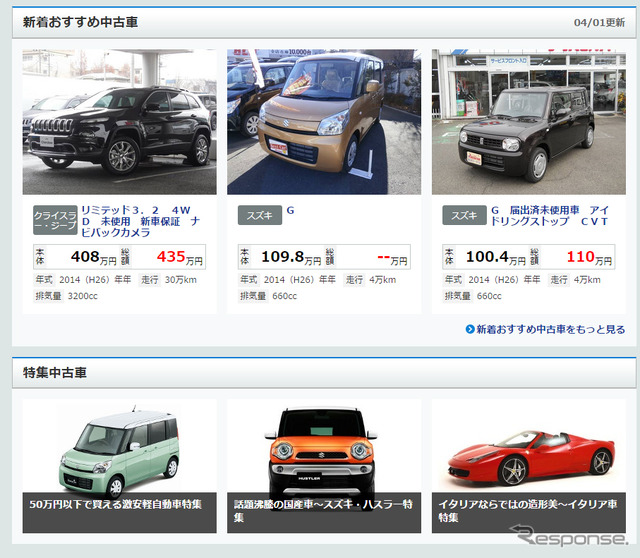The image size is (640, 558).
Task: Click the スズキ badge beside the plain G link
Action: [x=260, y=215]
